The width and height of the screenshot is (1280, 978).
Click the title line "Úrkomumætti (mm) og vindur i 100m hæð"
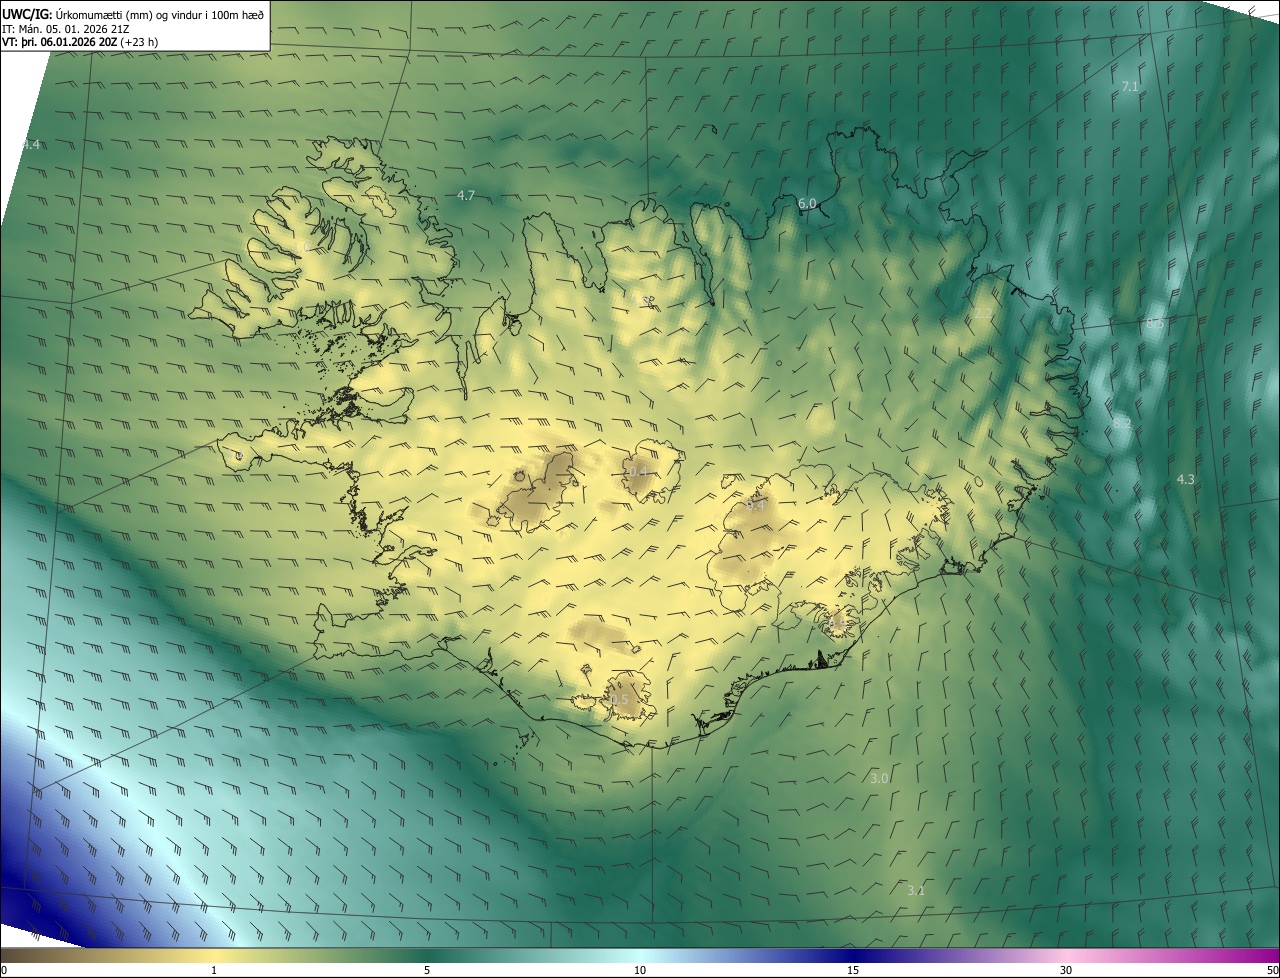160,14
